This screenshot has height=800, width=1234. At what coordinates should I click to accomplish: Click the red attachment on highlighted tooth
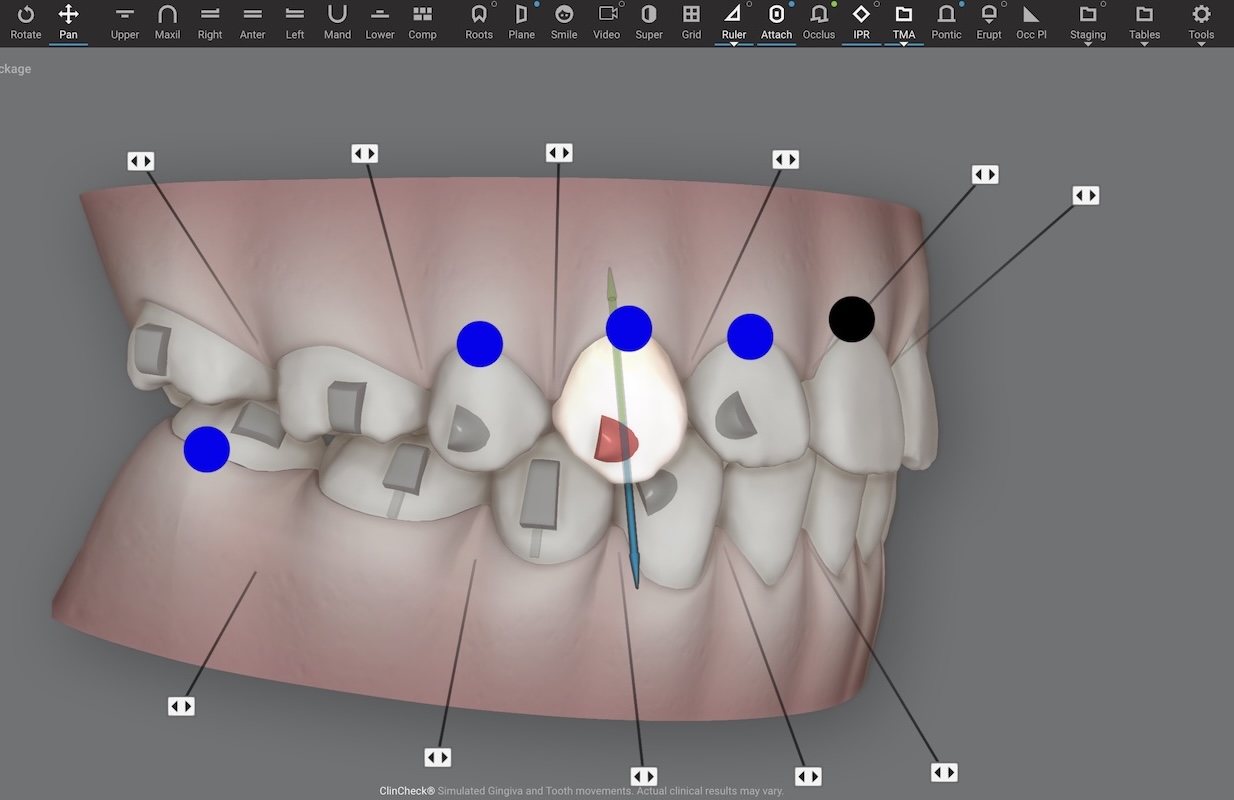(616, 440)
